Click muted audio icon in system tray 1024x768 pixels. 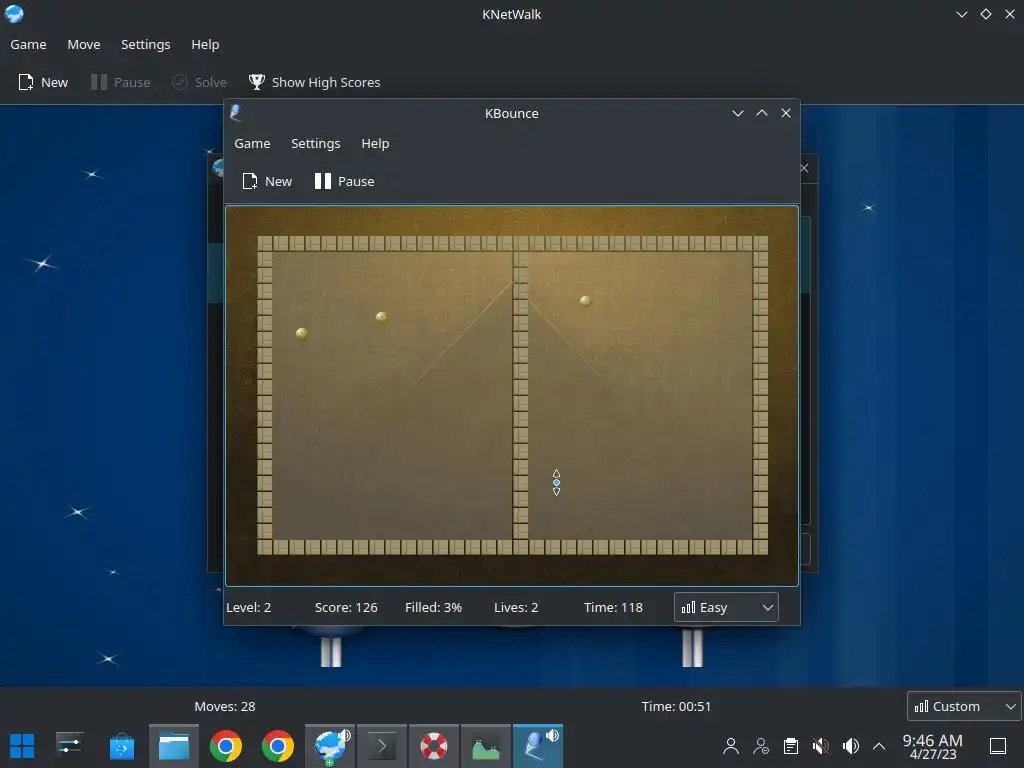pyautogui.click(x=820, y=746)
